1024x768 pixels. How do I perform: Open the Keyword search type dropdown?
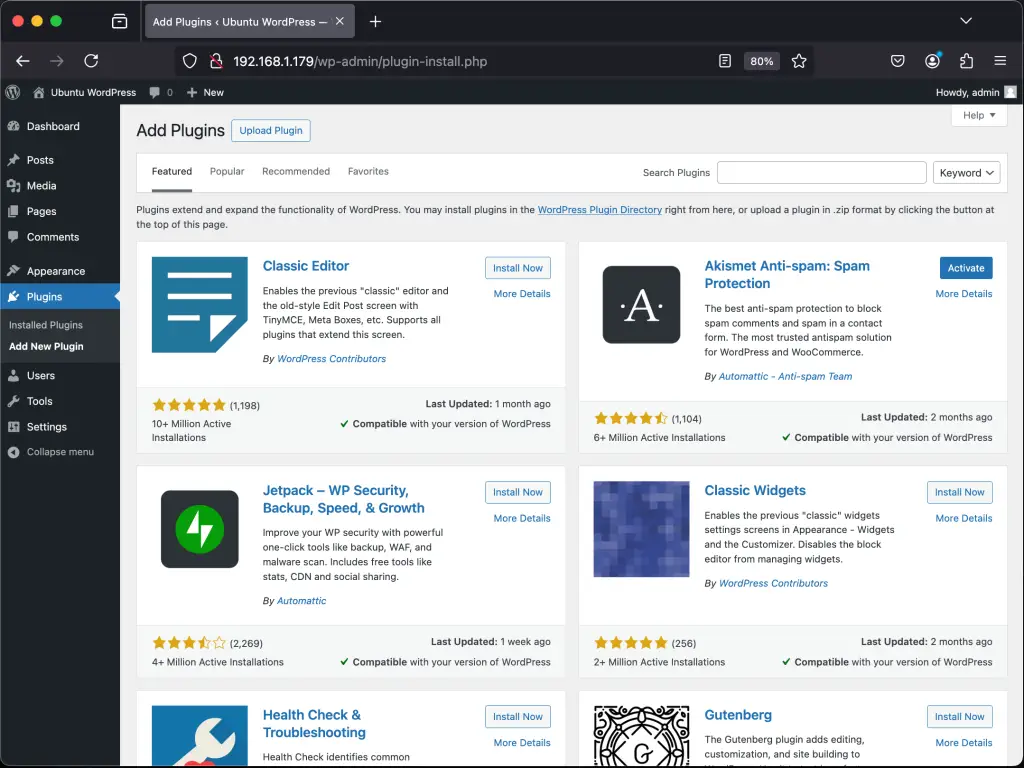click(x=966, y=172)
